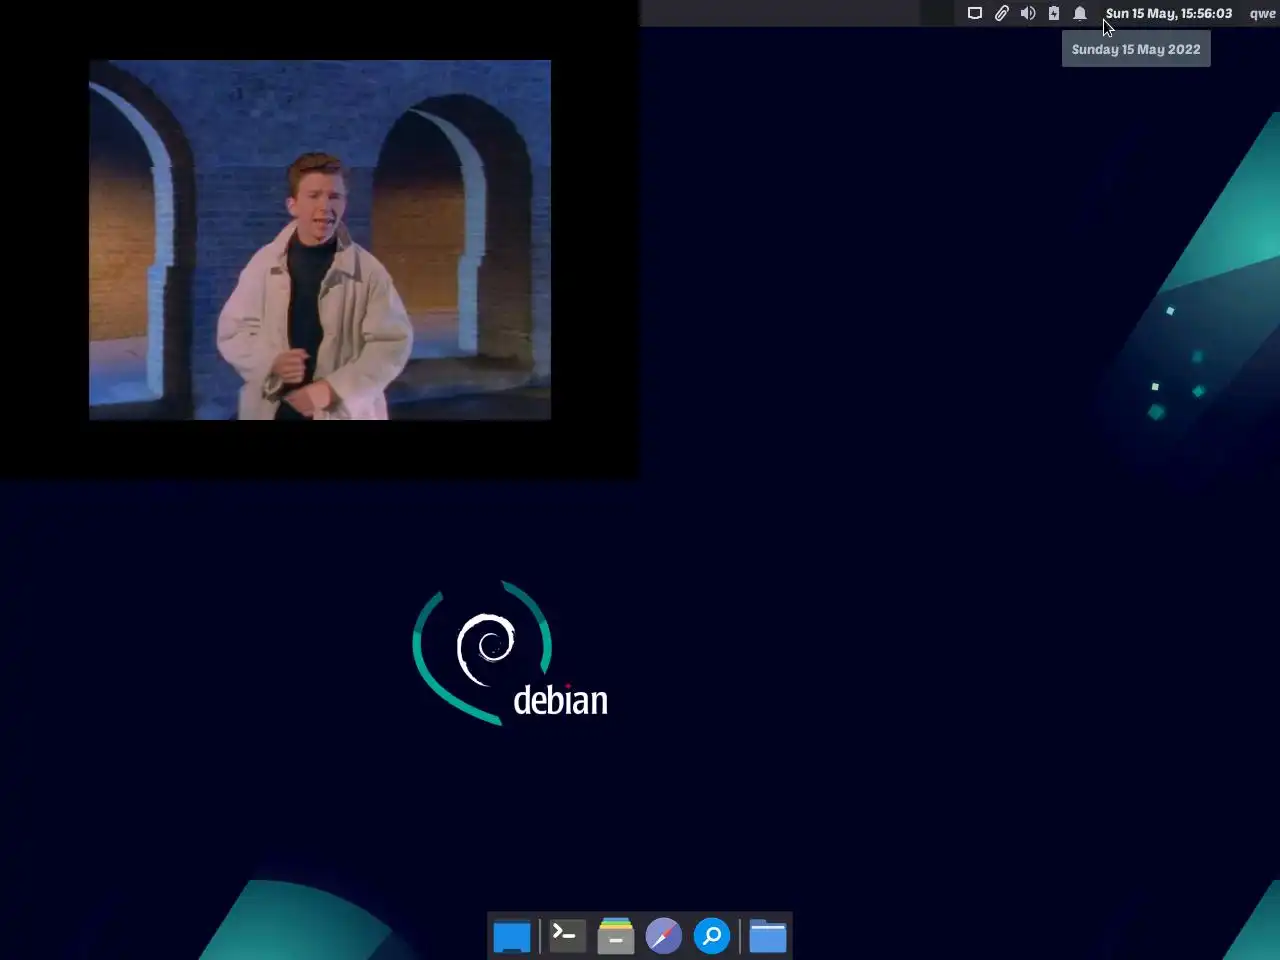Viewport: 1280px width, 960px height.
Task: Open notifications bell tray icon
Action: pos(1080,13)
